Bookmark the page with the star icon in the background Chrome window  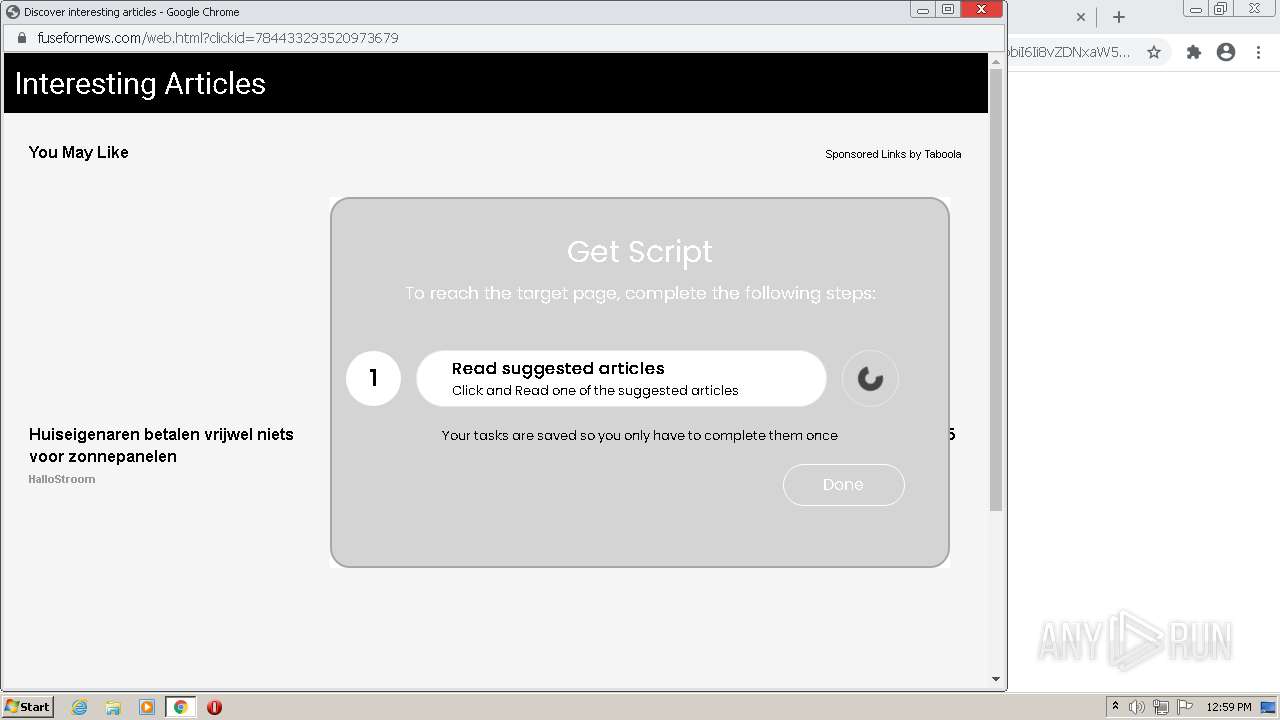1154,52
